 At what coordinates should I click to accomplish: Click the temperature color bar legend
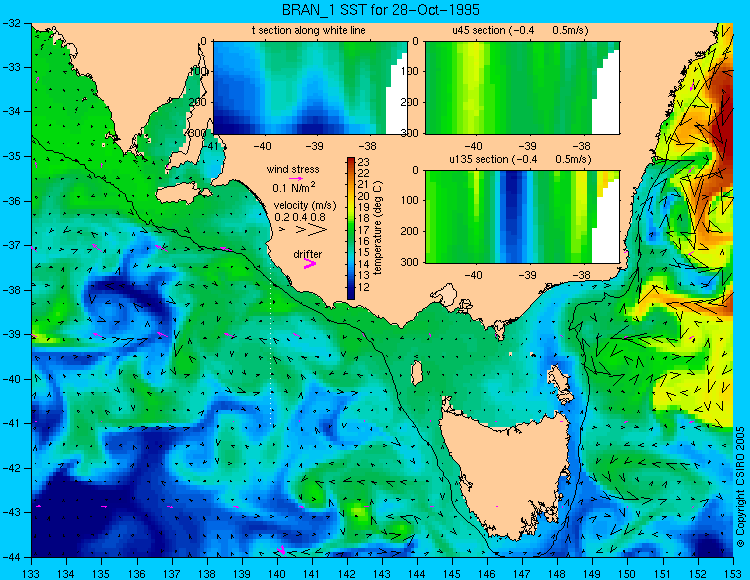(x=351, y=229)
